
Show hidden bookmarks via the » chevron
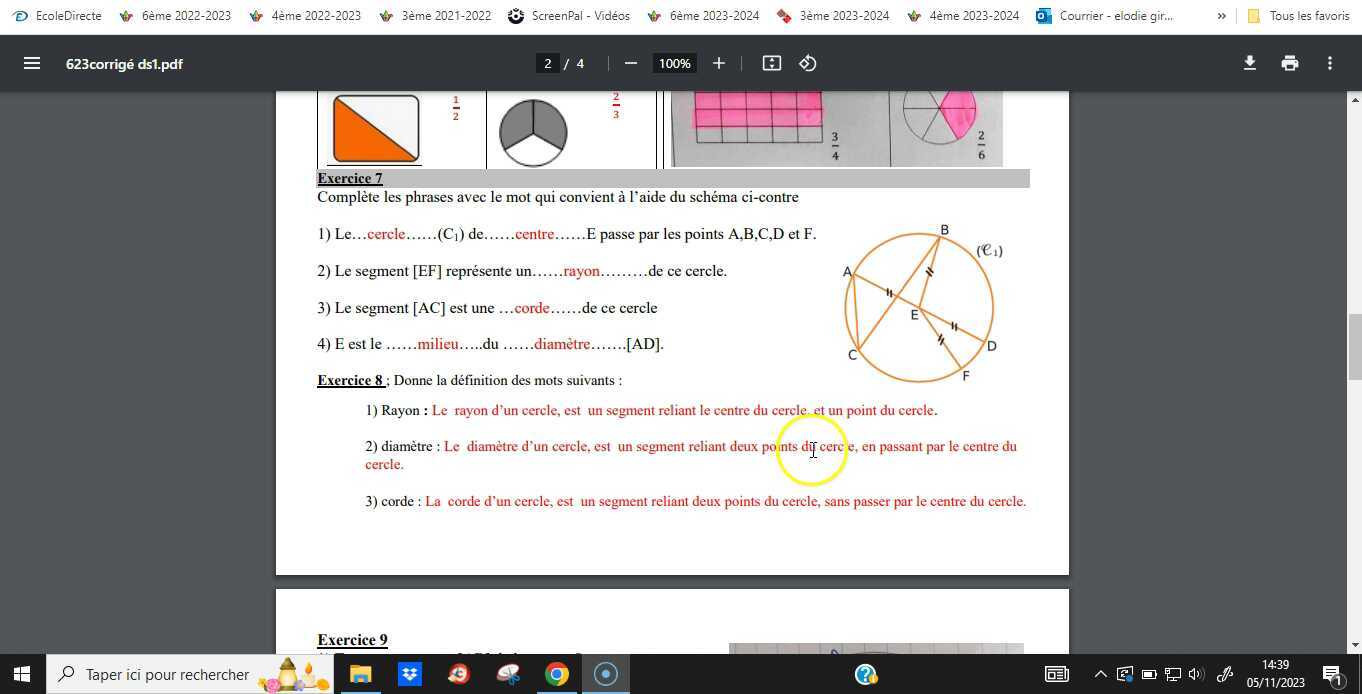pyautogui.click(x=1221, y=15)
